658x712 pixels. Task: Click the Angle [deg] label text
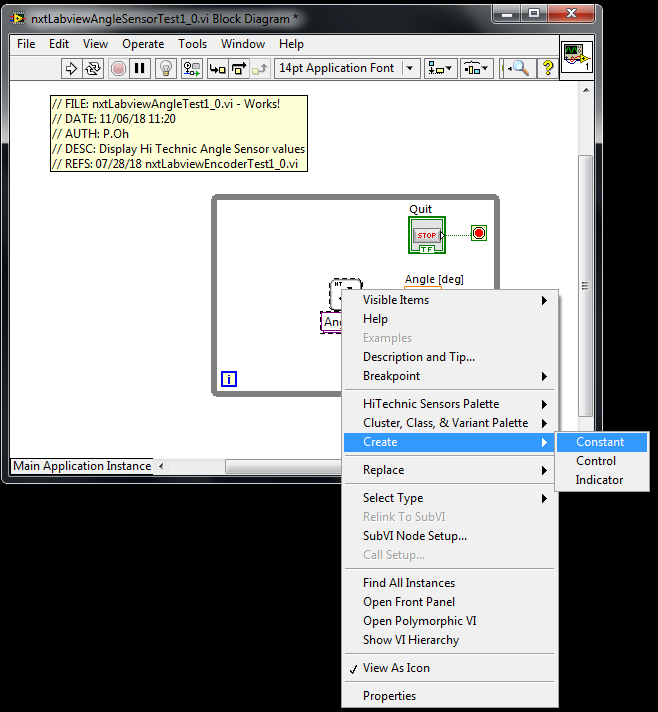[x=434, y=279]
